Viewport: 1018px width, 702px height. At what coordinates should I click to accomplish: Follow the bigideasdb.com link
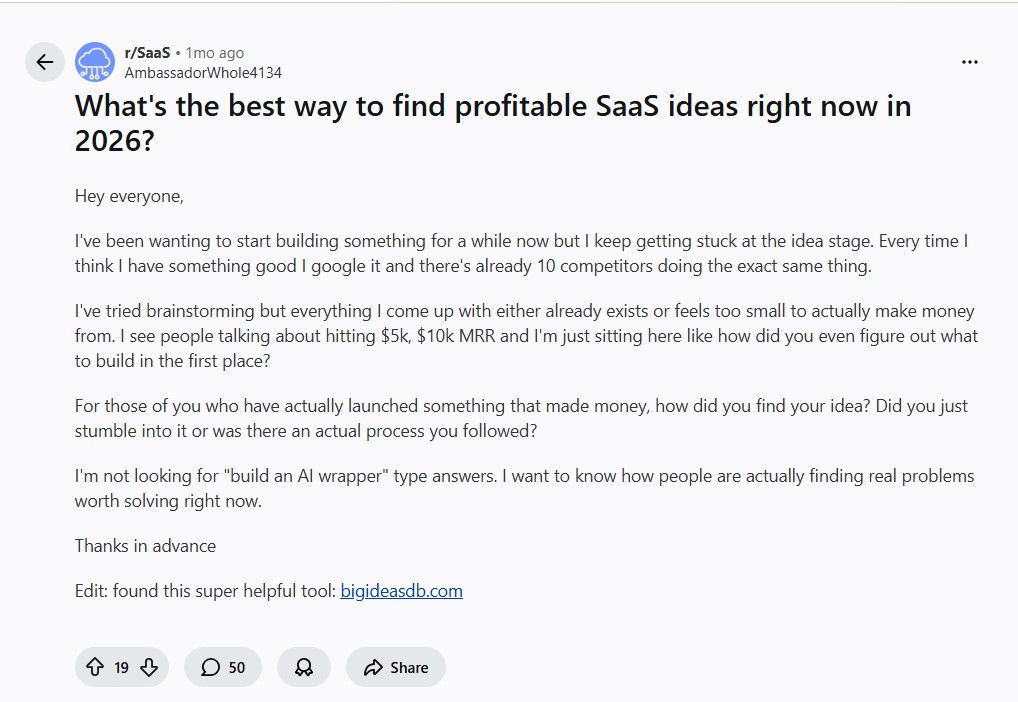(401, 591)
